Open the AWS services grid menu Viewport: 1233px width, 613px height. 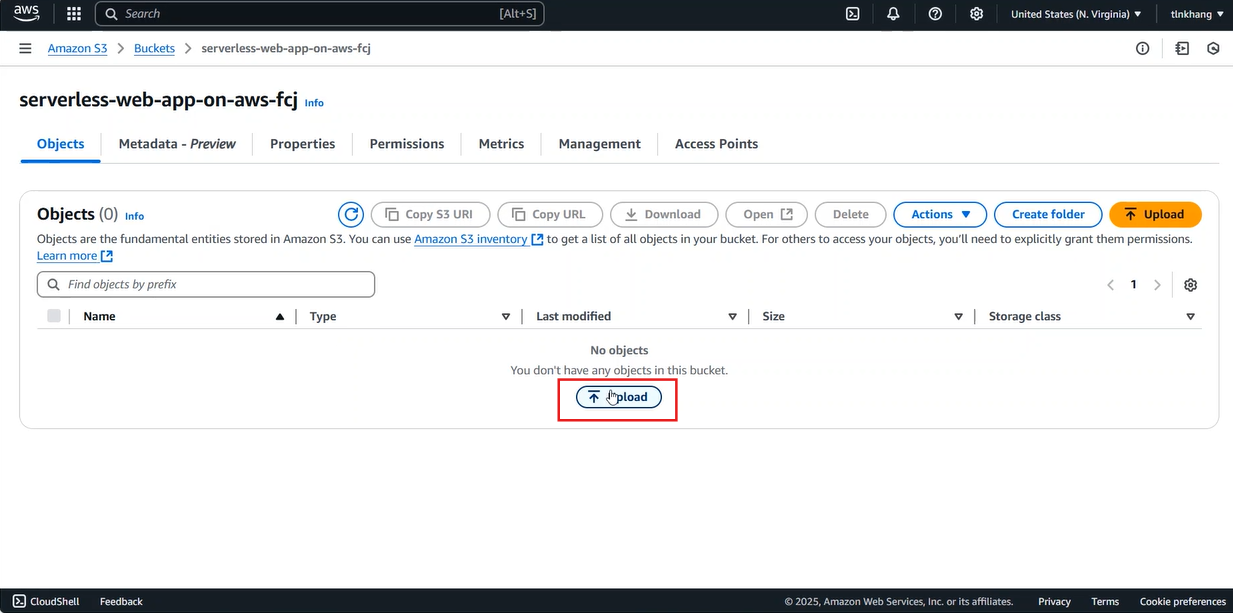[x=74, y=14]
